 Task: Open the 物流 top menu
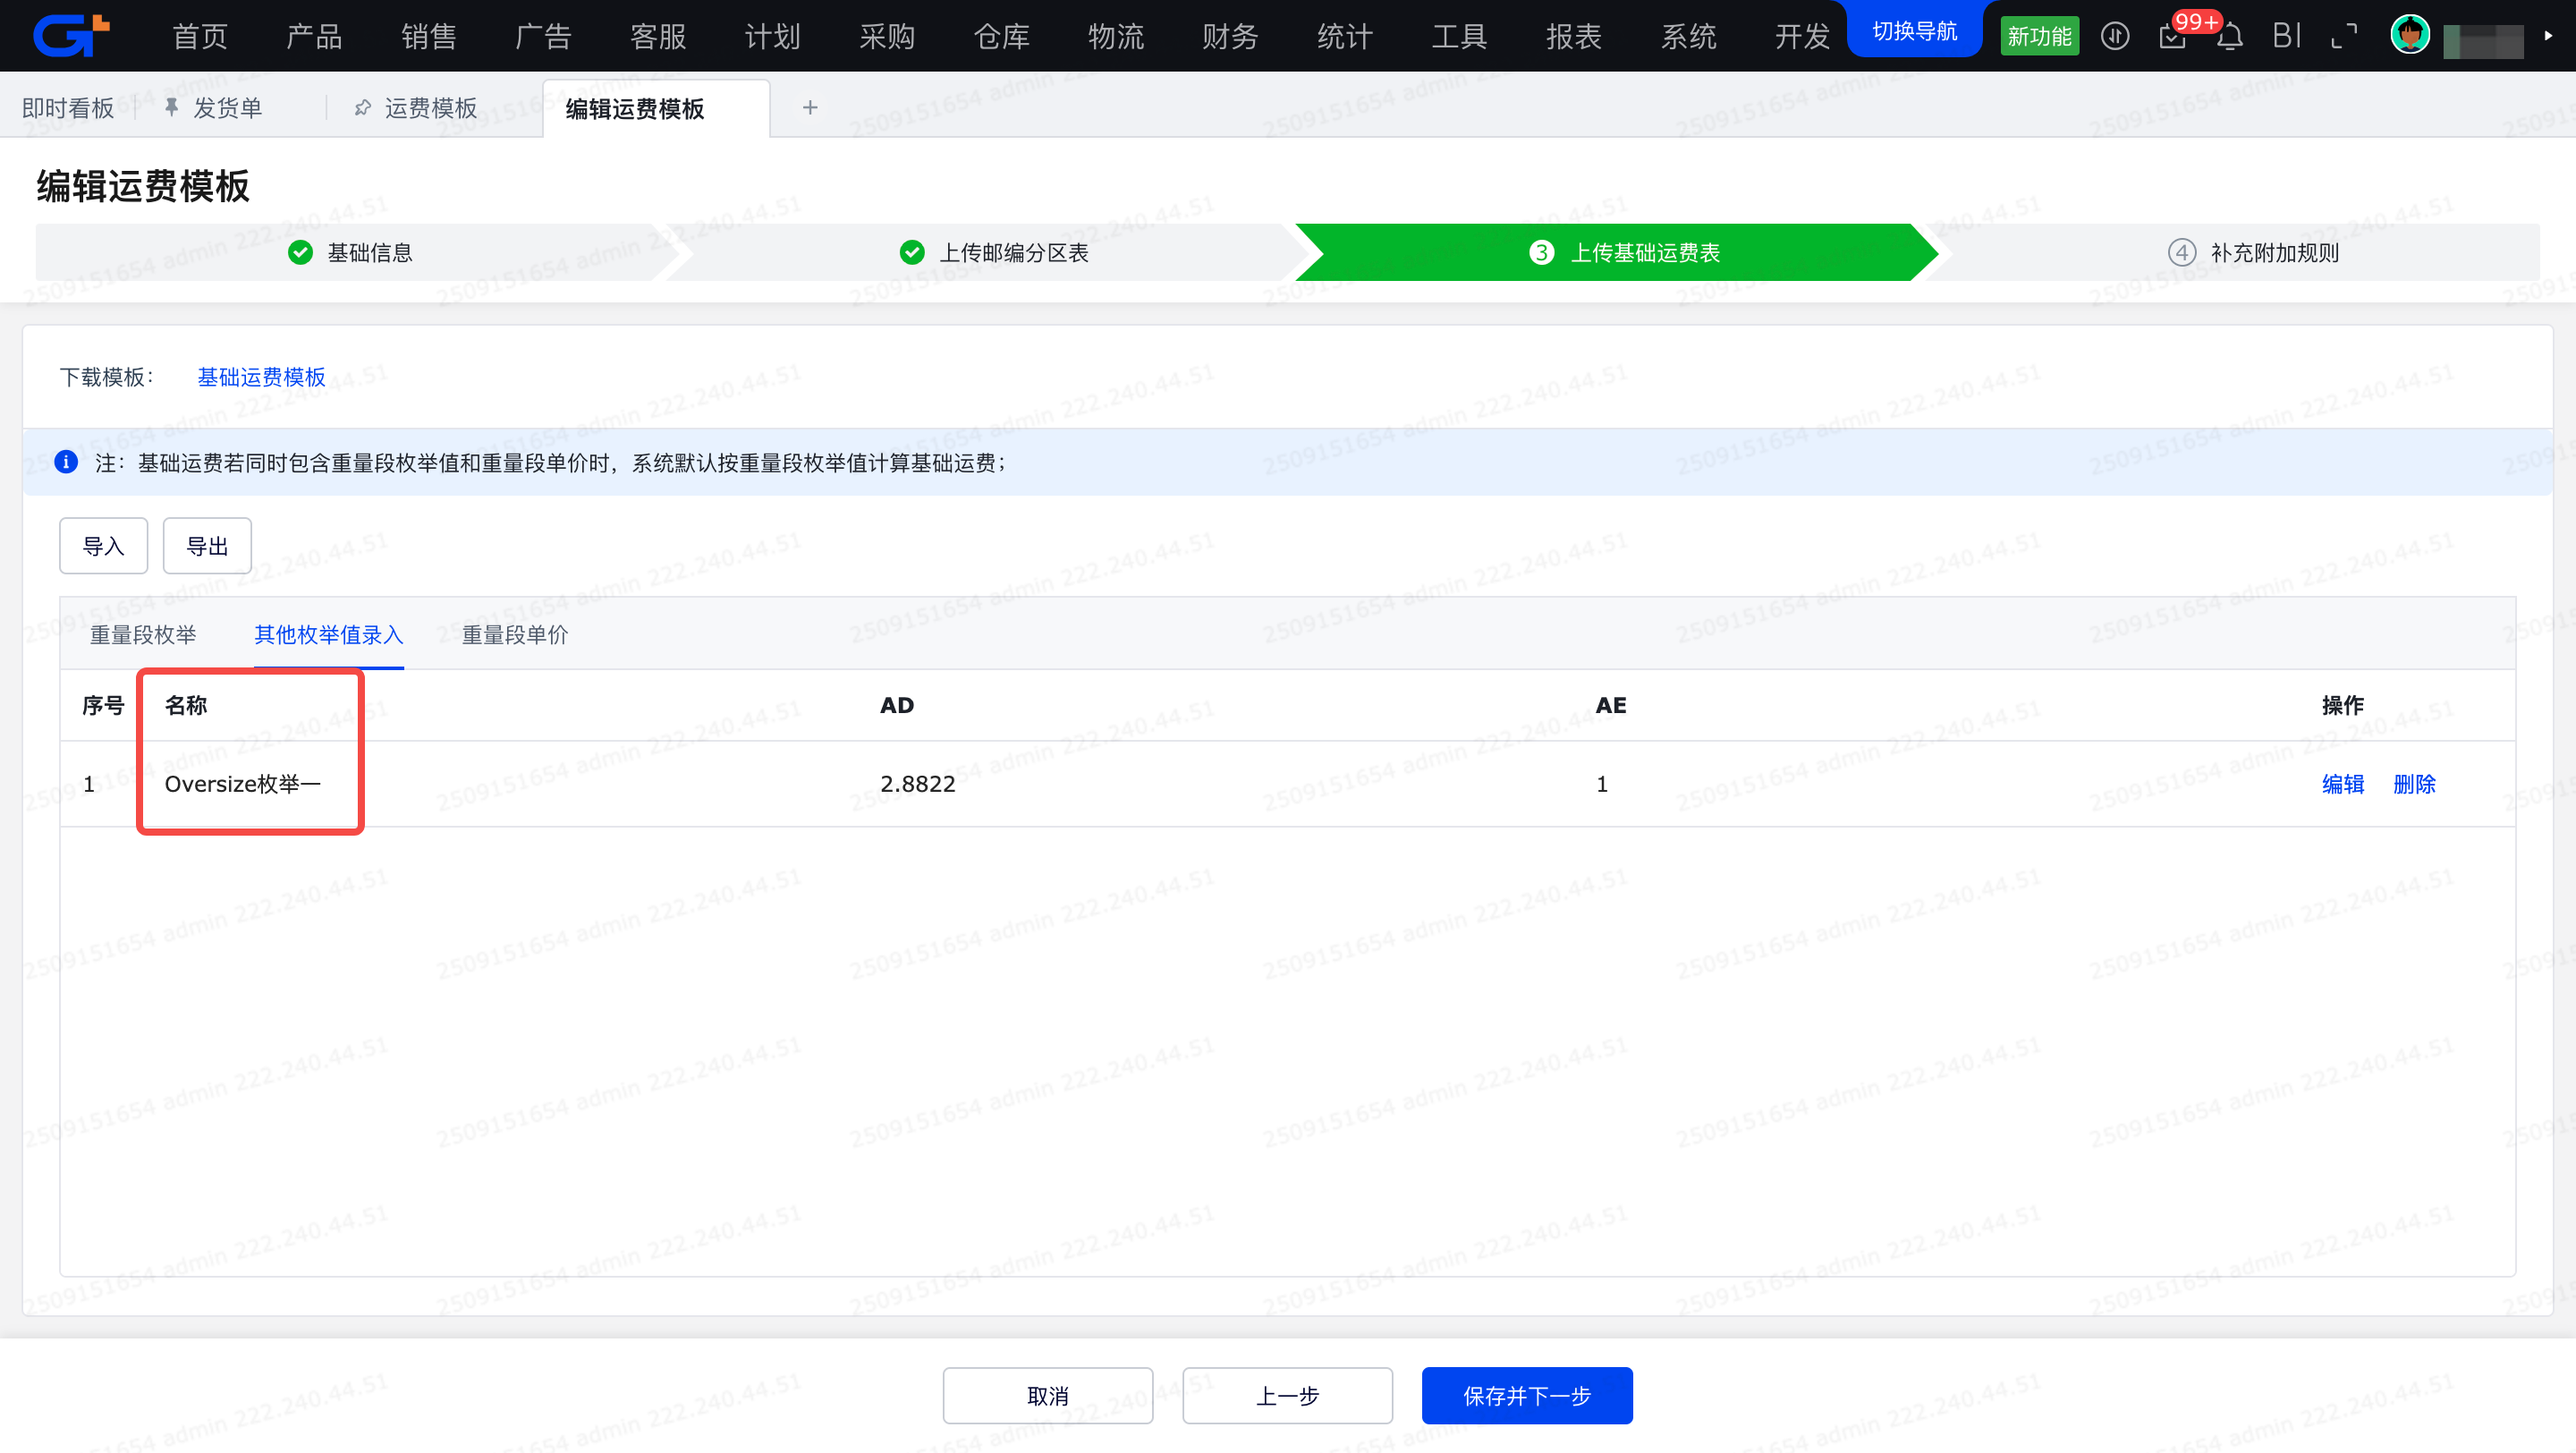pyautogui.click(x=1116, y=37)
